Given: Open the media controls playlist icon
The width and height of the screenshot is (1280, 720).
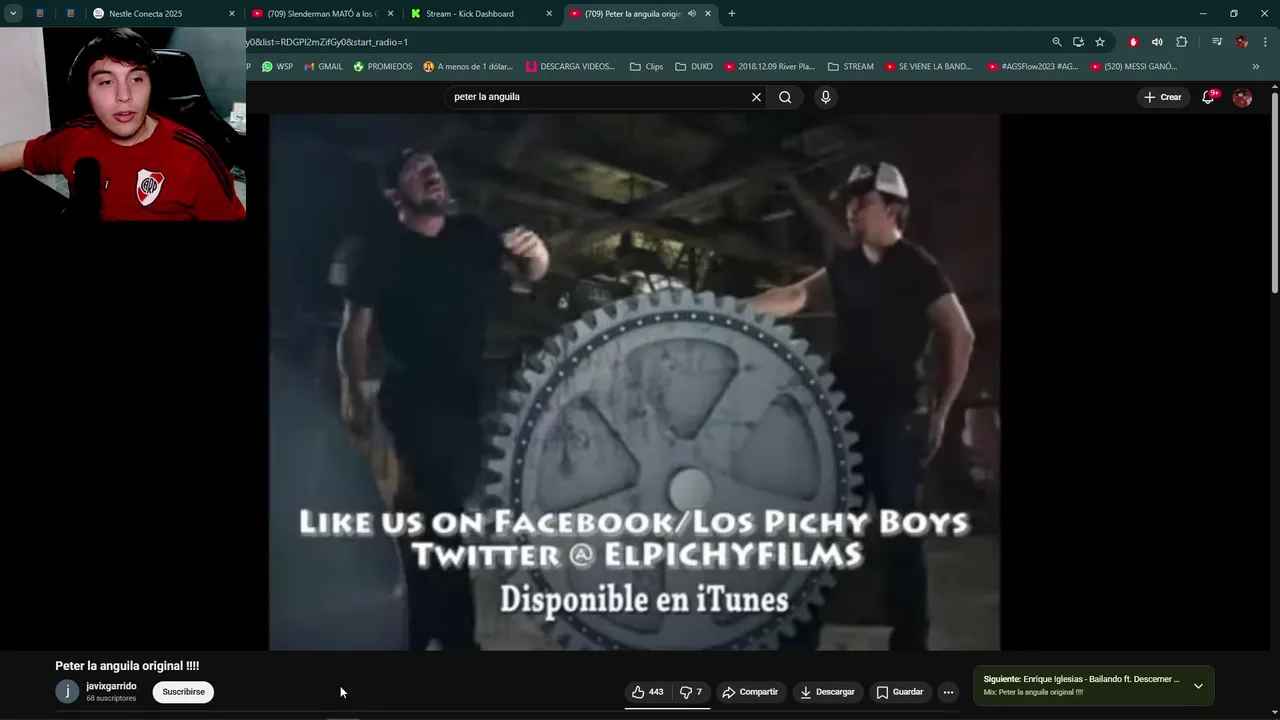Looking at the screenshot, I should point(1216,42).
